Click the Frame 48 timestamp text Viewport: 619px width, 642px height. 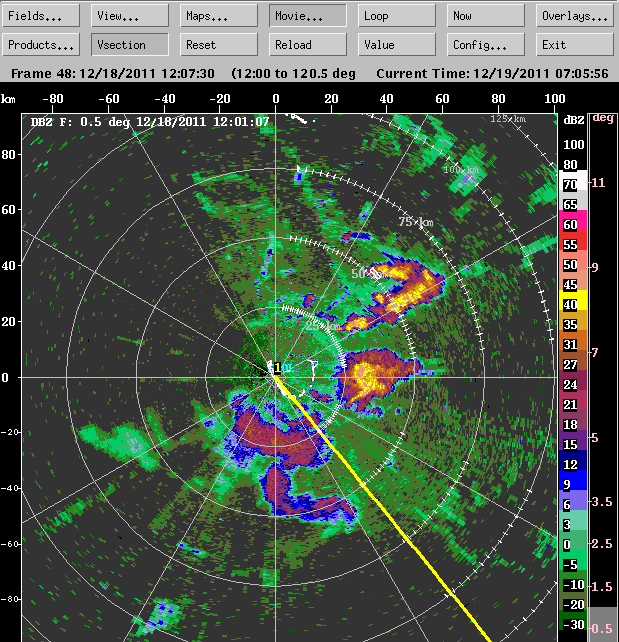click(113, 74)
